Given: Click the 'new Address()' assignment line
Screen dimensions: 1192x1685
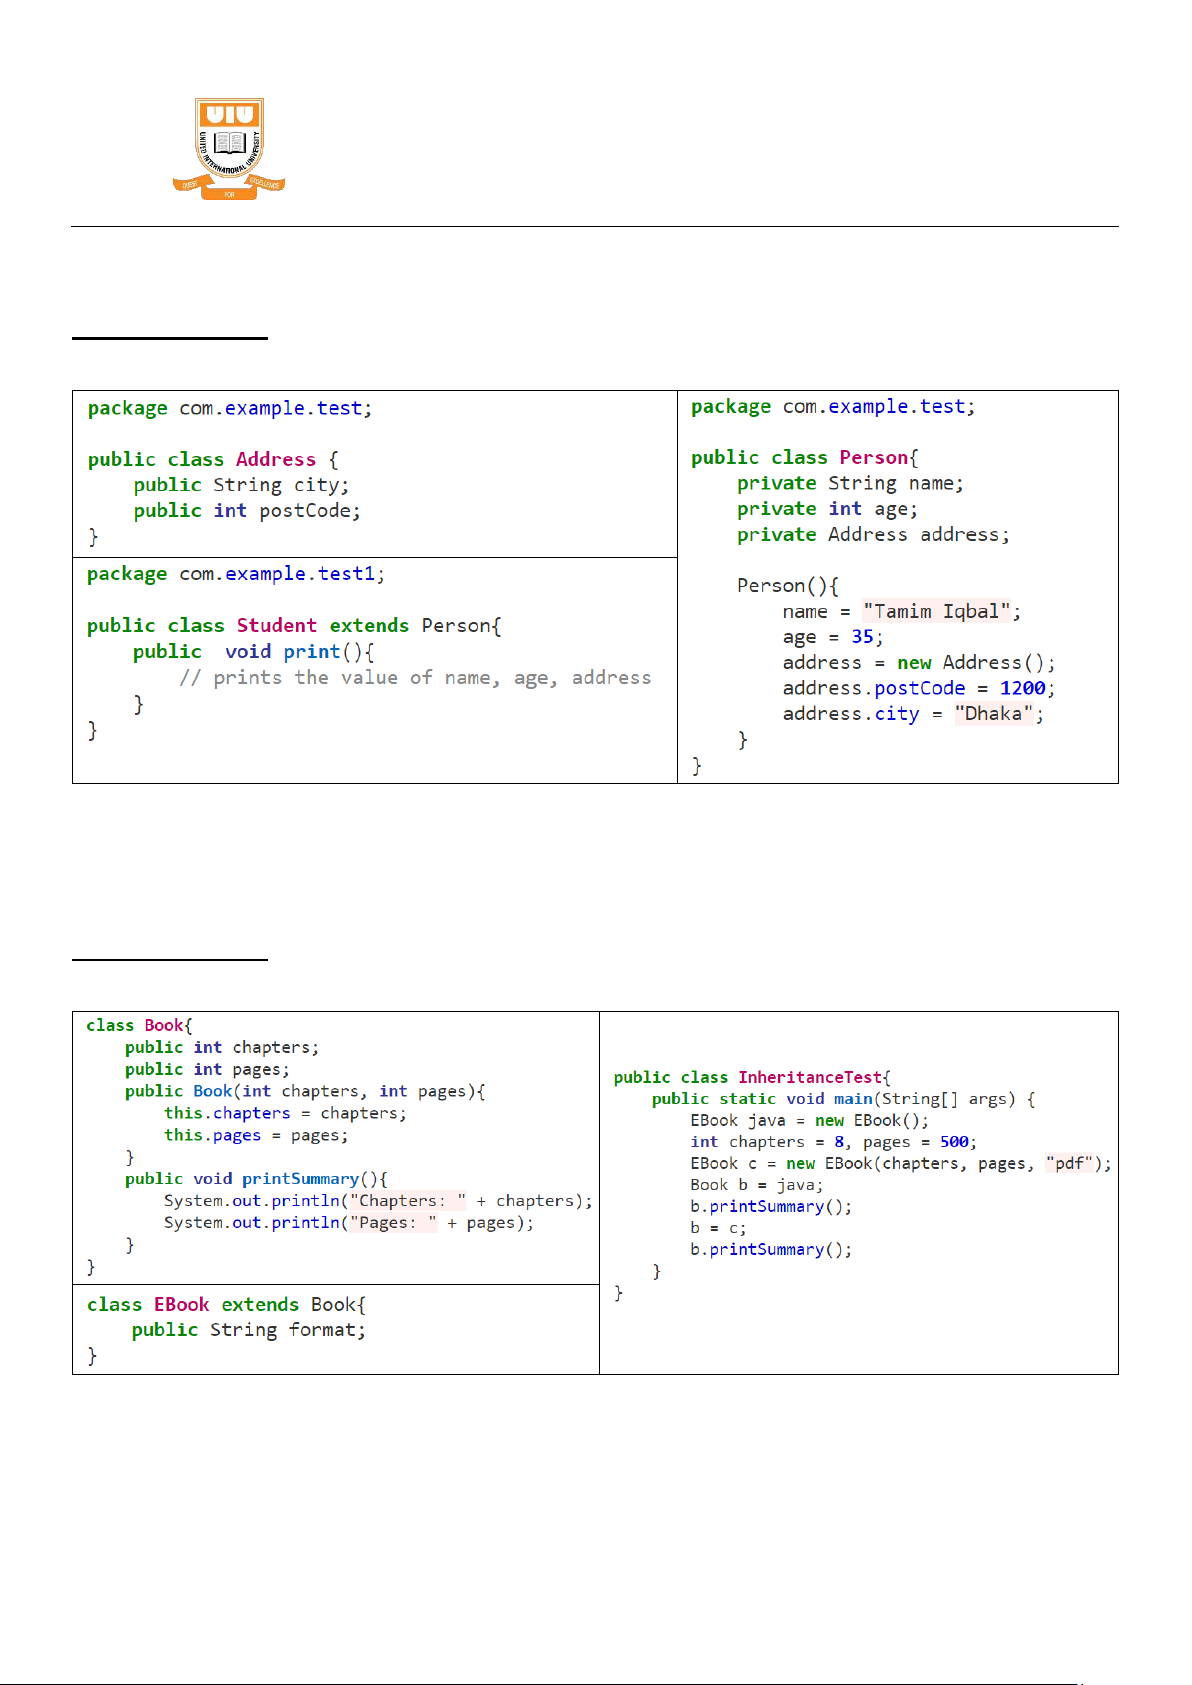Looking at the screenshot, I should (918, 663).
